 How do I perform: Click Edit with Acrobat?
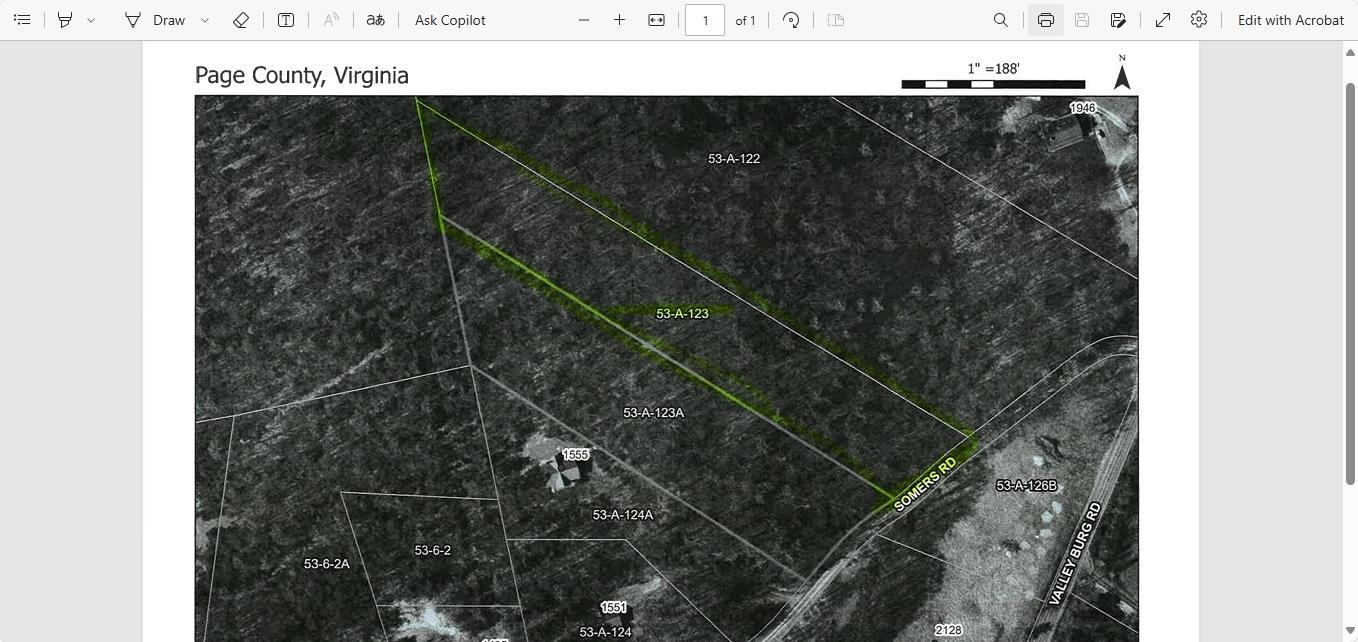[x=1290, y=20]
